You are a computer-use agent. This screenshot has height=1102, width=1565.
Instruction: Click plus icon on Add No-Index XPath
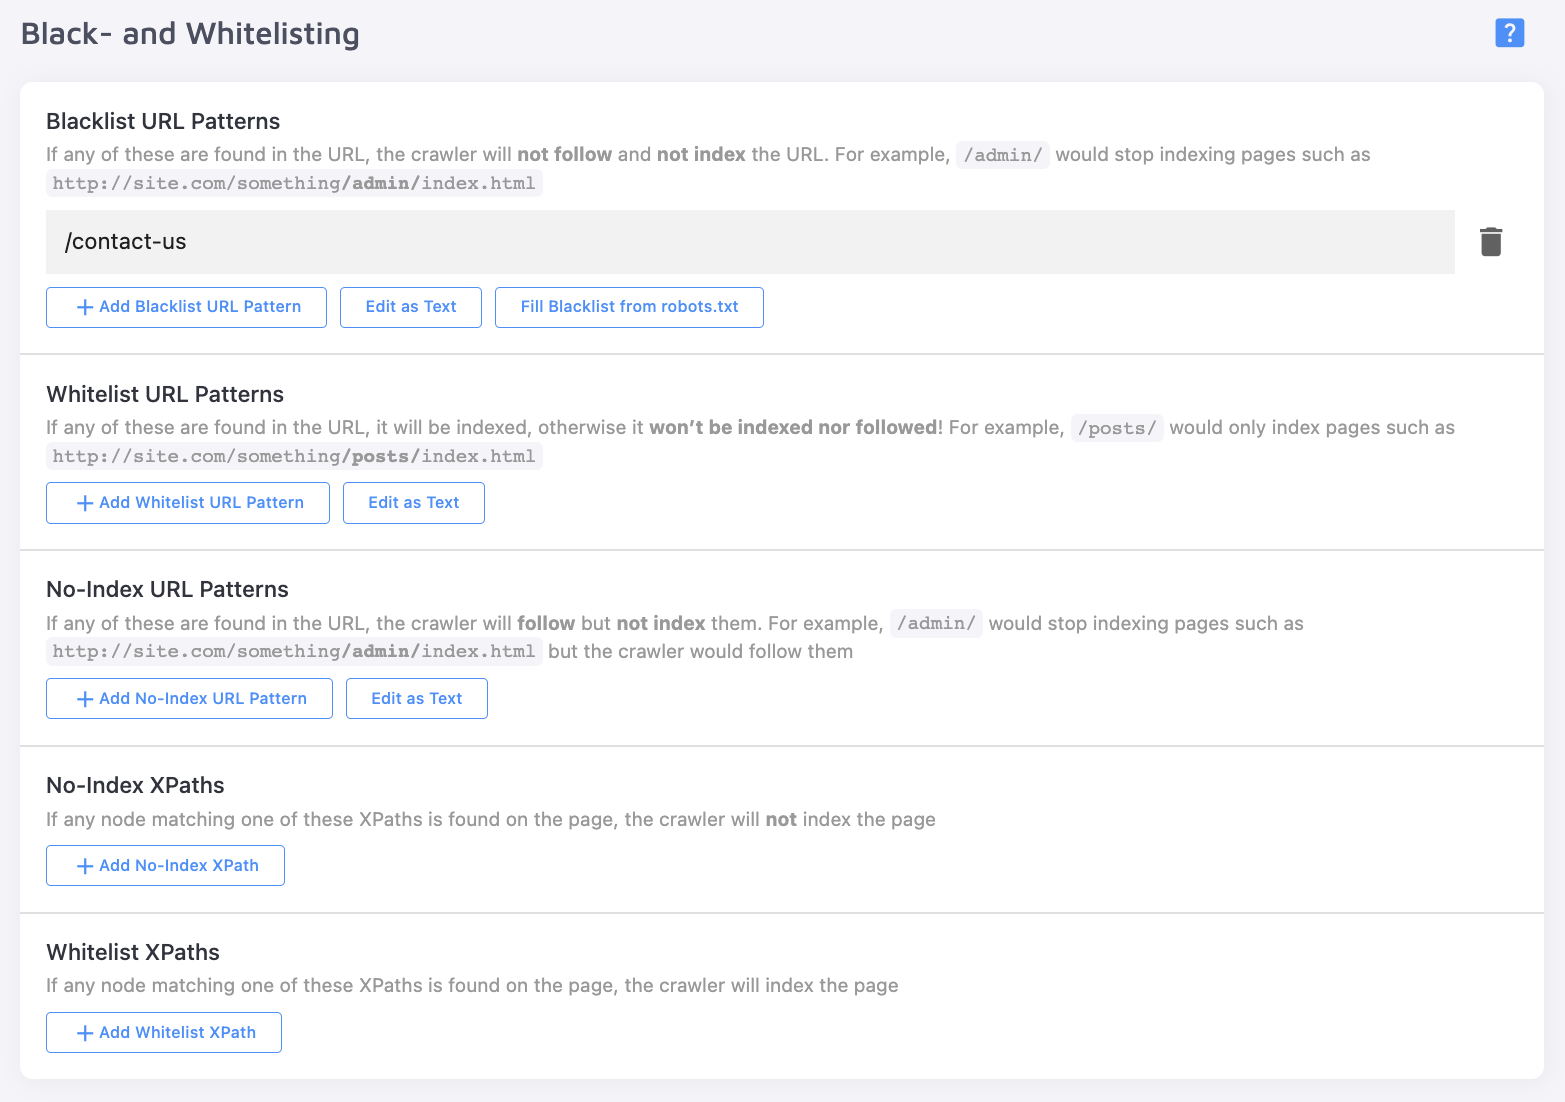click(x=85, y=866)
